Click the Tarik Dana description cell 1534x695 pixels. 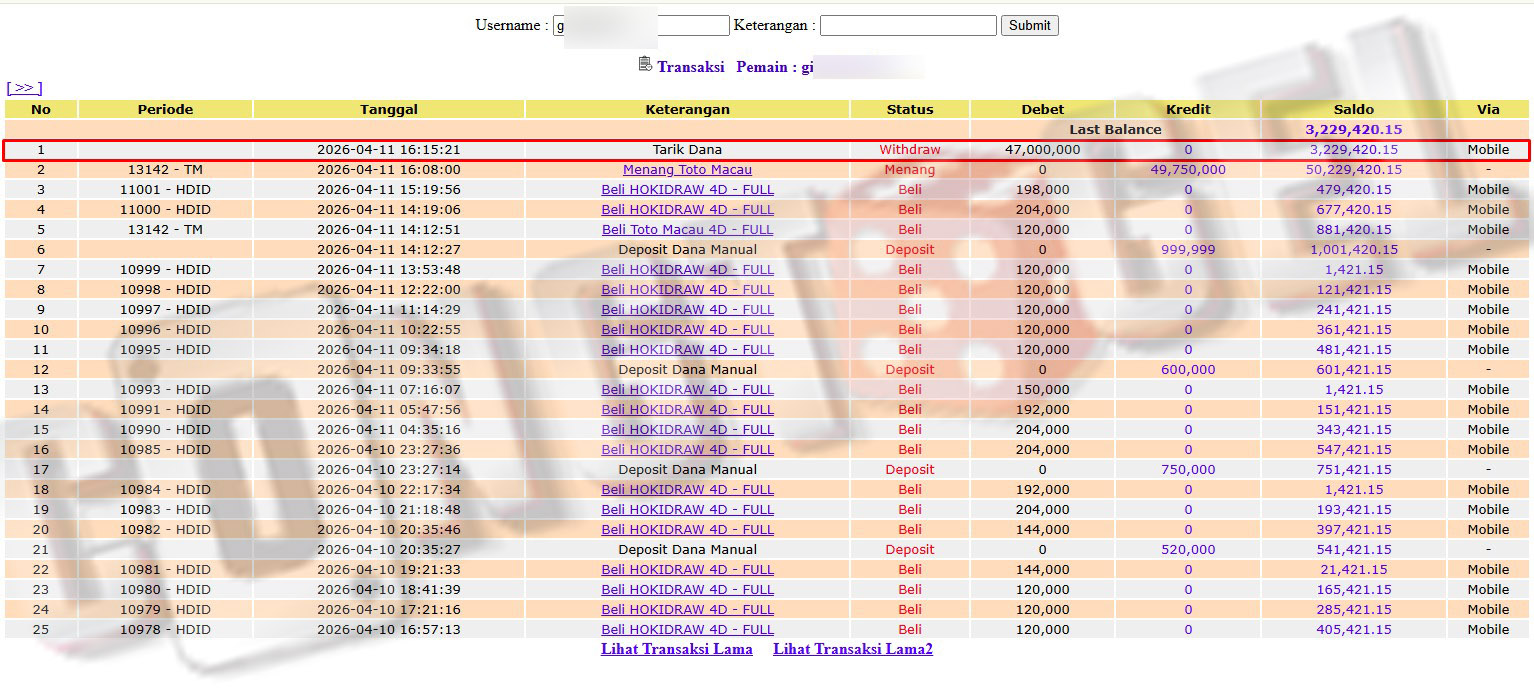point(687,150)
